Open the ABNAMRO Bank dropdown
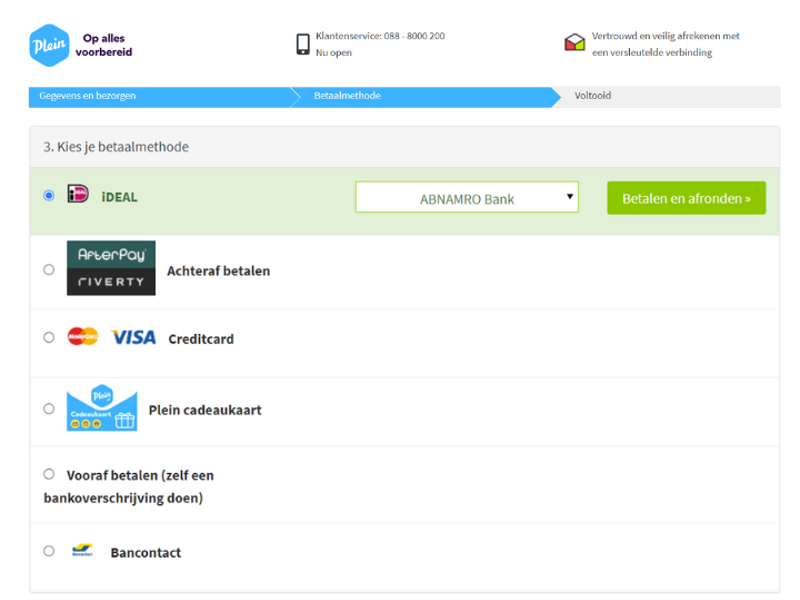 pos(467,197)
